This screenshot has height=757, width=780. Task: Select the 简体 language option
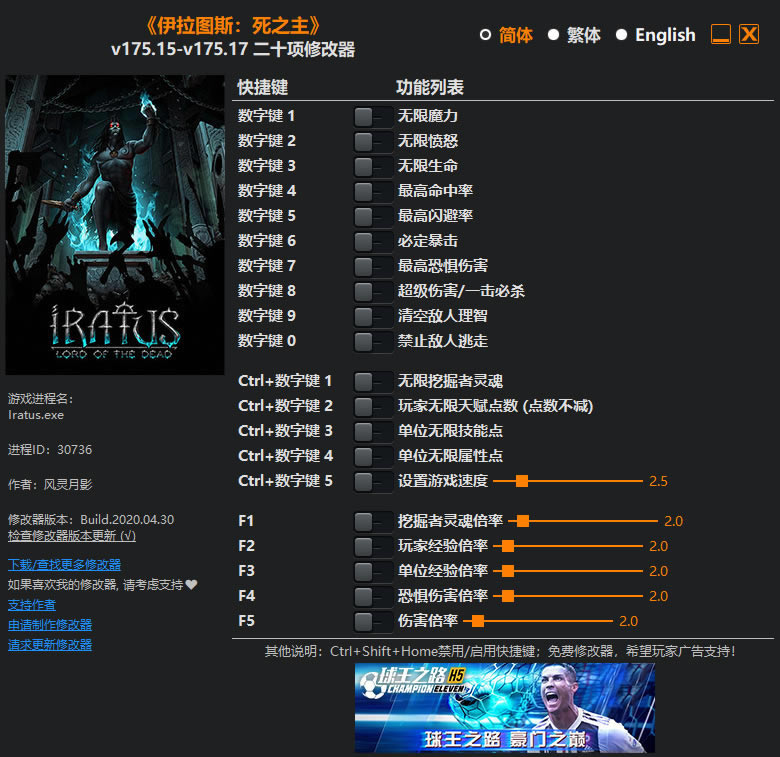click(506, 35)
